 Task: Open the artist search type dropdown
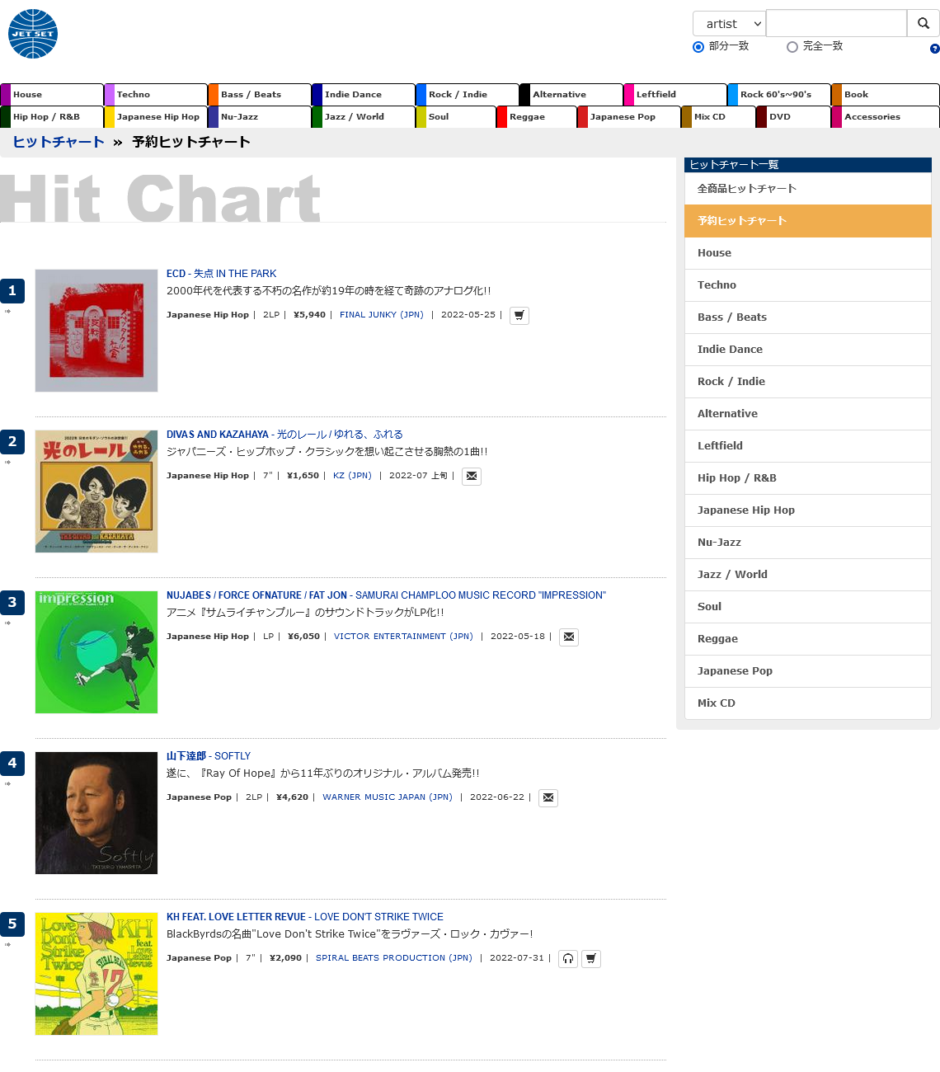coord(729,23)
